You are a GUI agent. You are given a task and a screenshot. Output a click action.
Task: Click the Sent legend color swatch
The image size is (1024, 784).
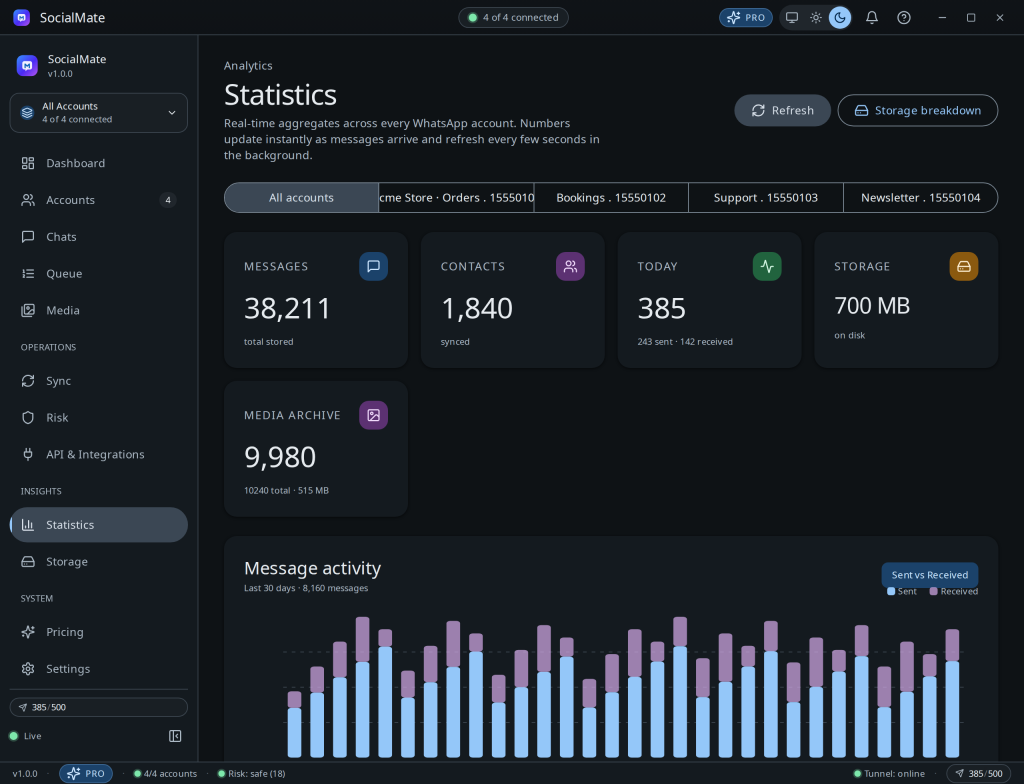891,591
